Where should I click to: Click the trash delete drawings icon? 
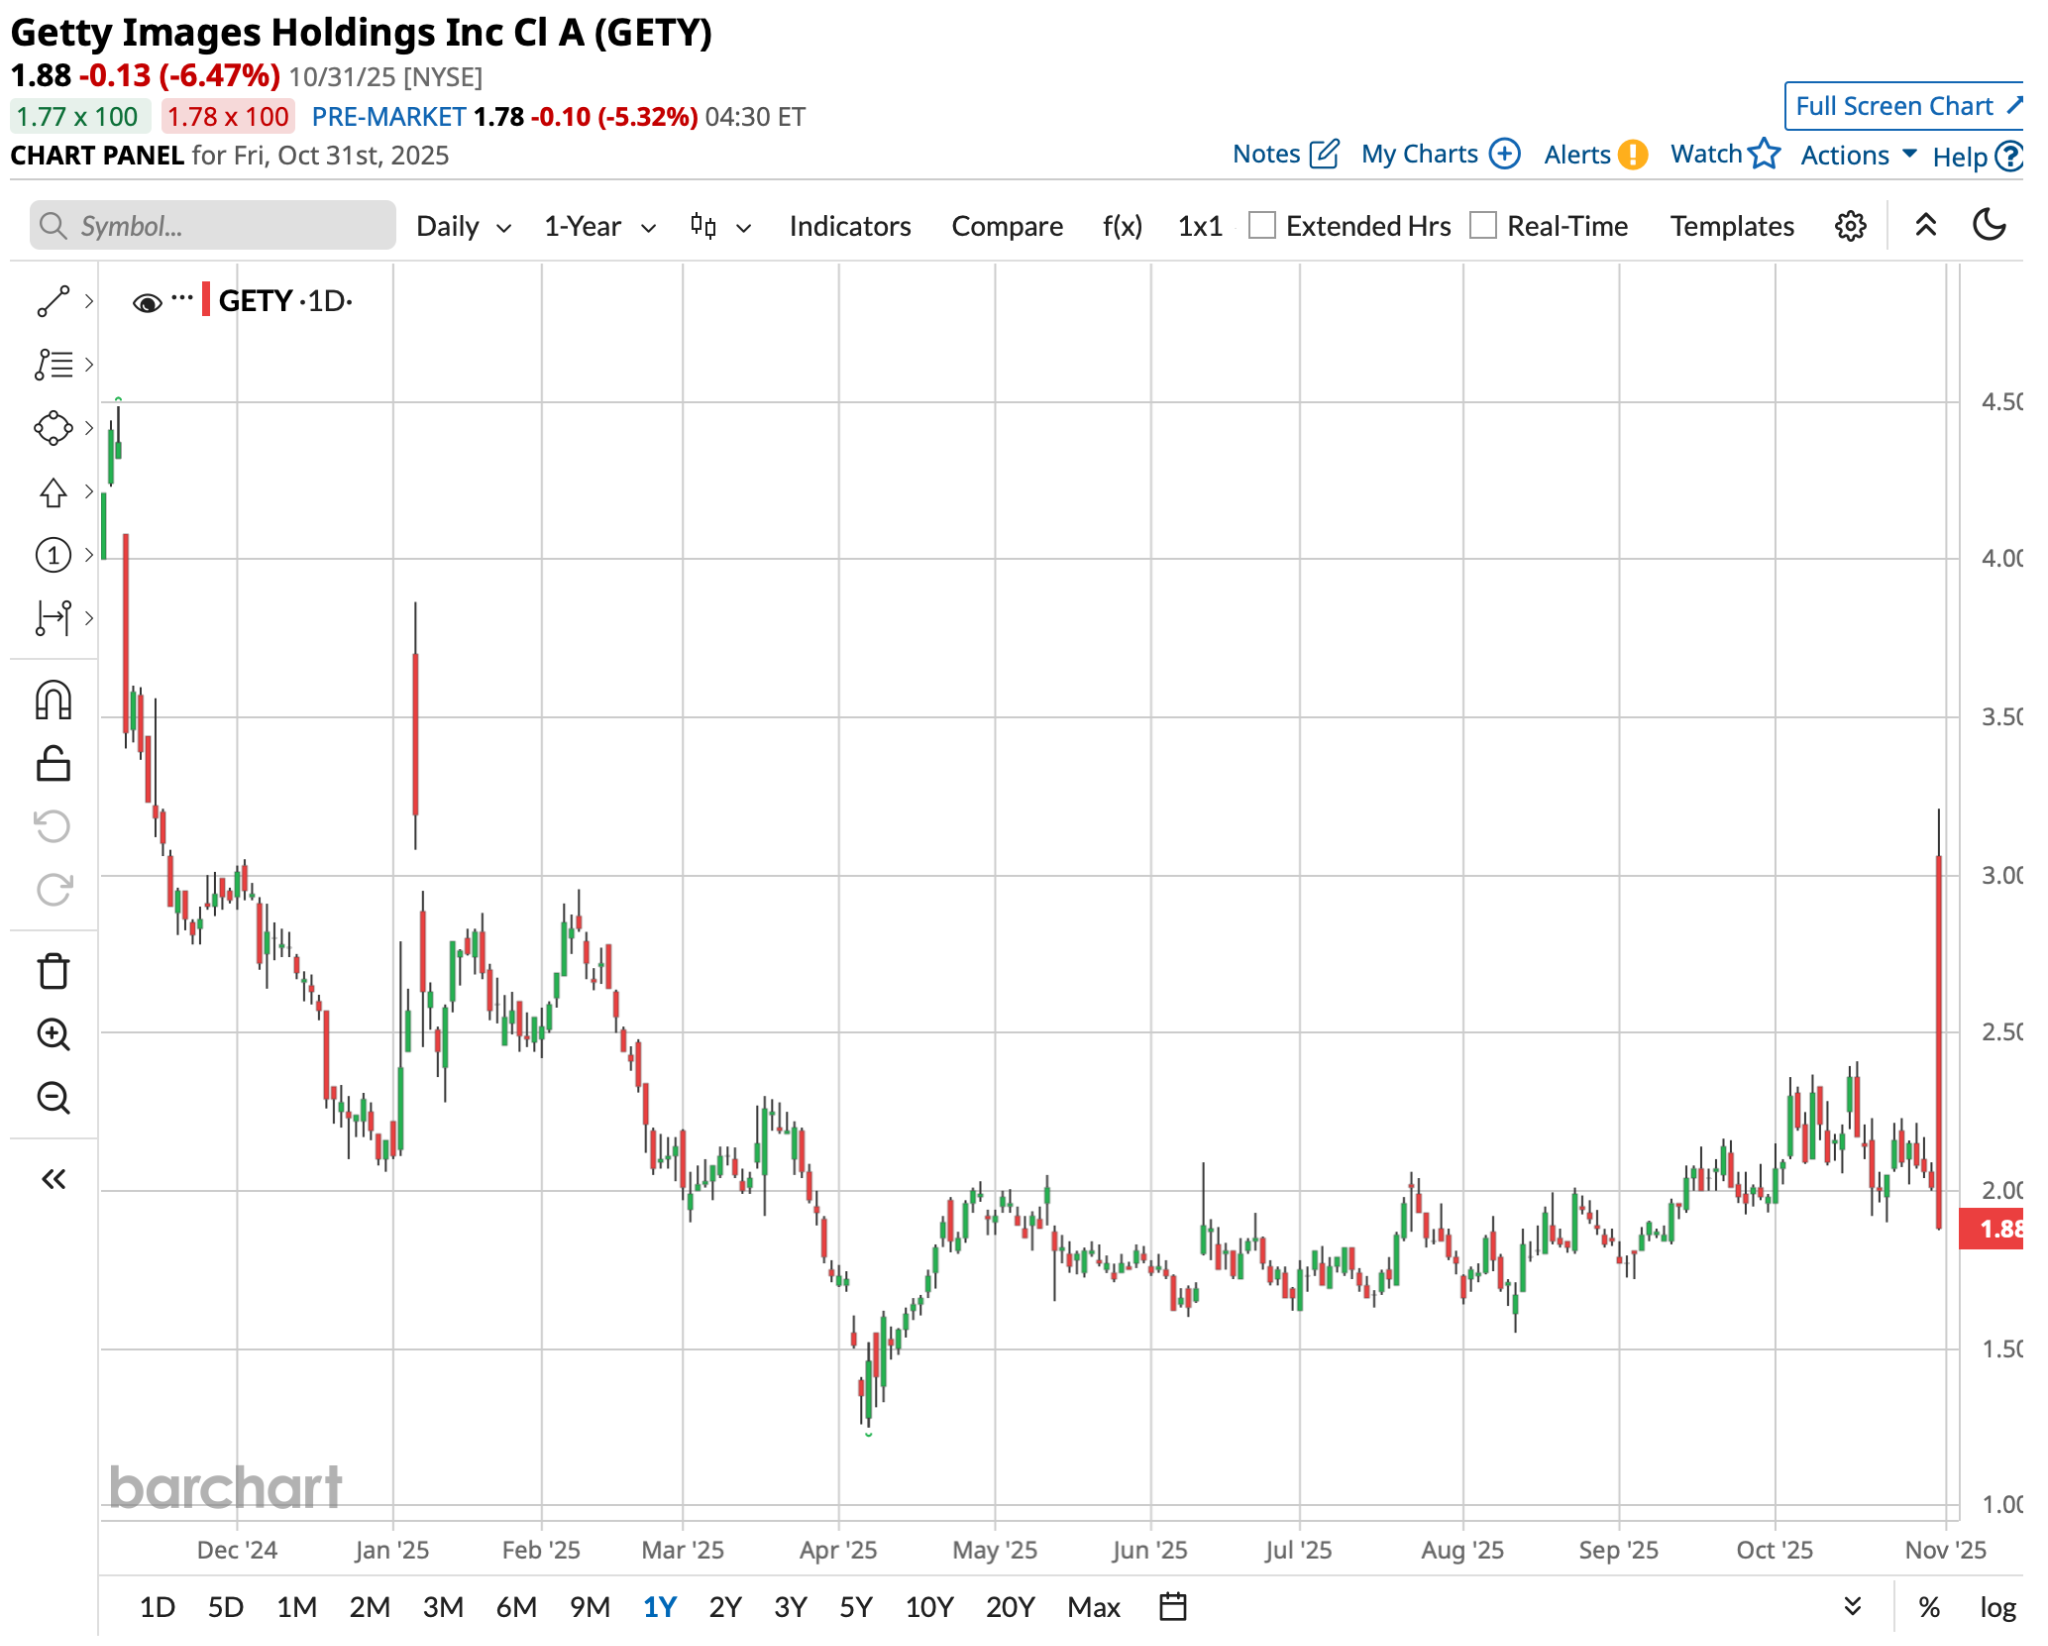(53, 971)
